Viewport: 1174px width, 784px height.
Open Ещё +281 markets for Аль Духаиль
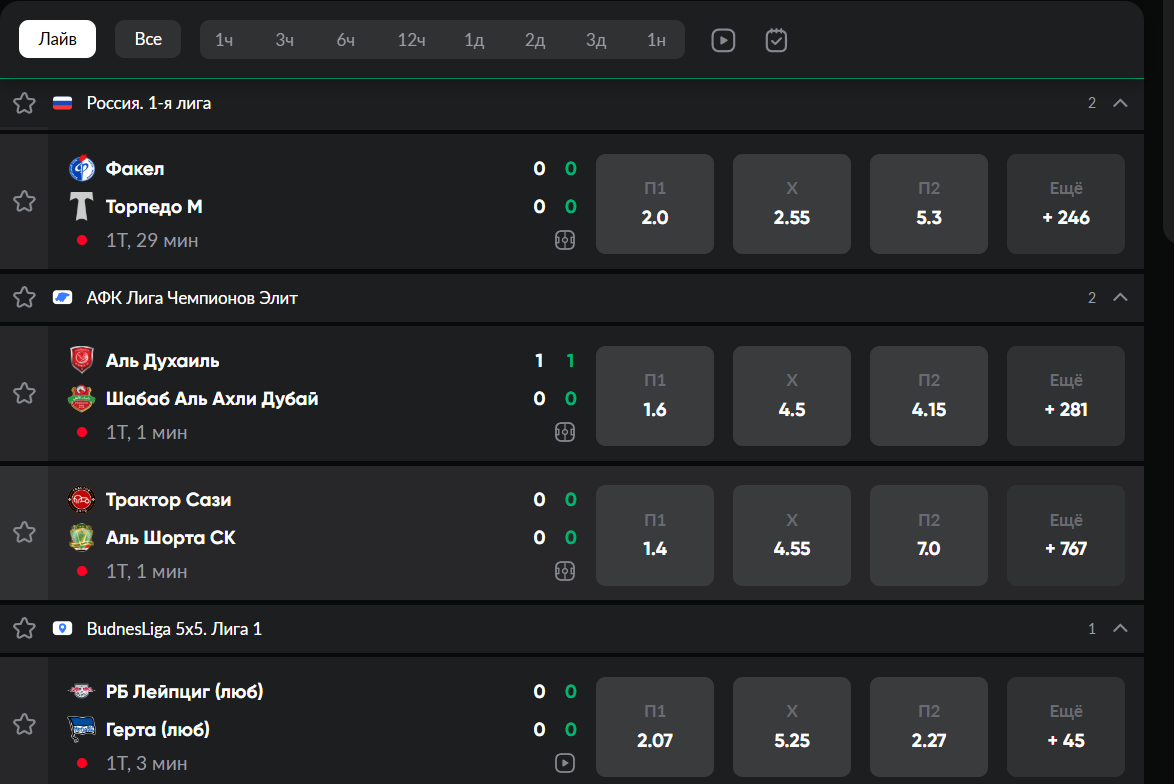pos(1065,396)
